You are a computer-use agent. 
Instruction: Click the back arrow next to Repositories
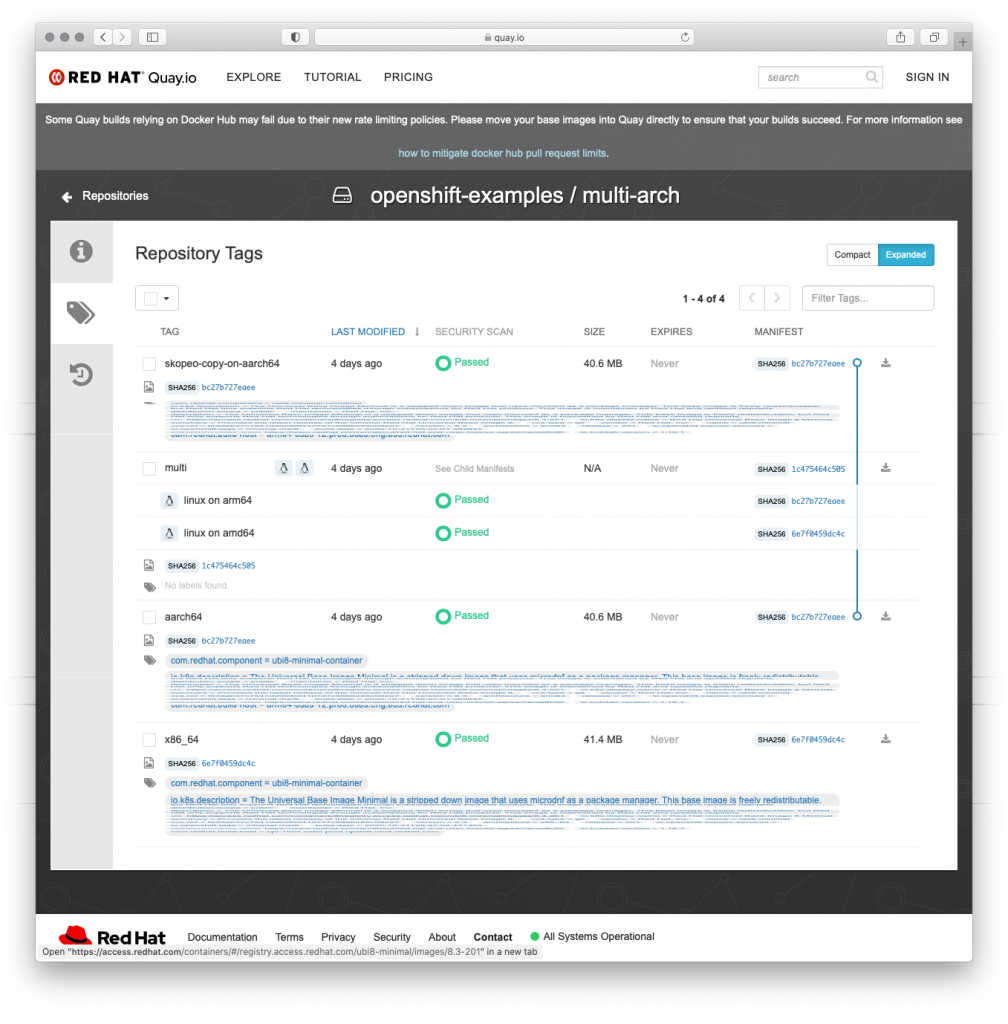(x=67, y=197)
